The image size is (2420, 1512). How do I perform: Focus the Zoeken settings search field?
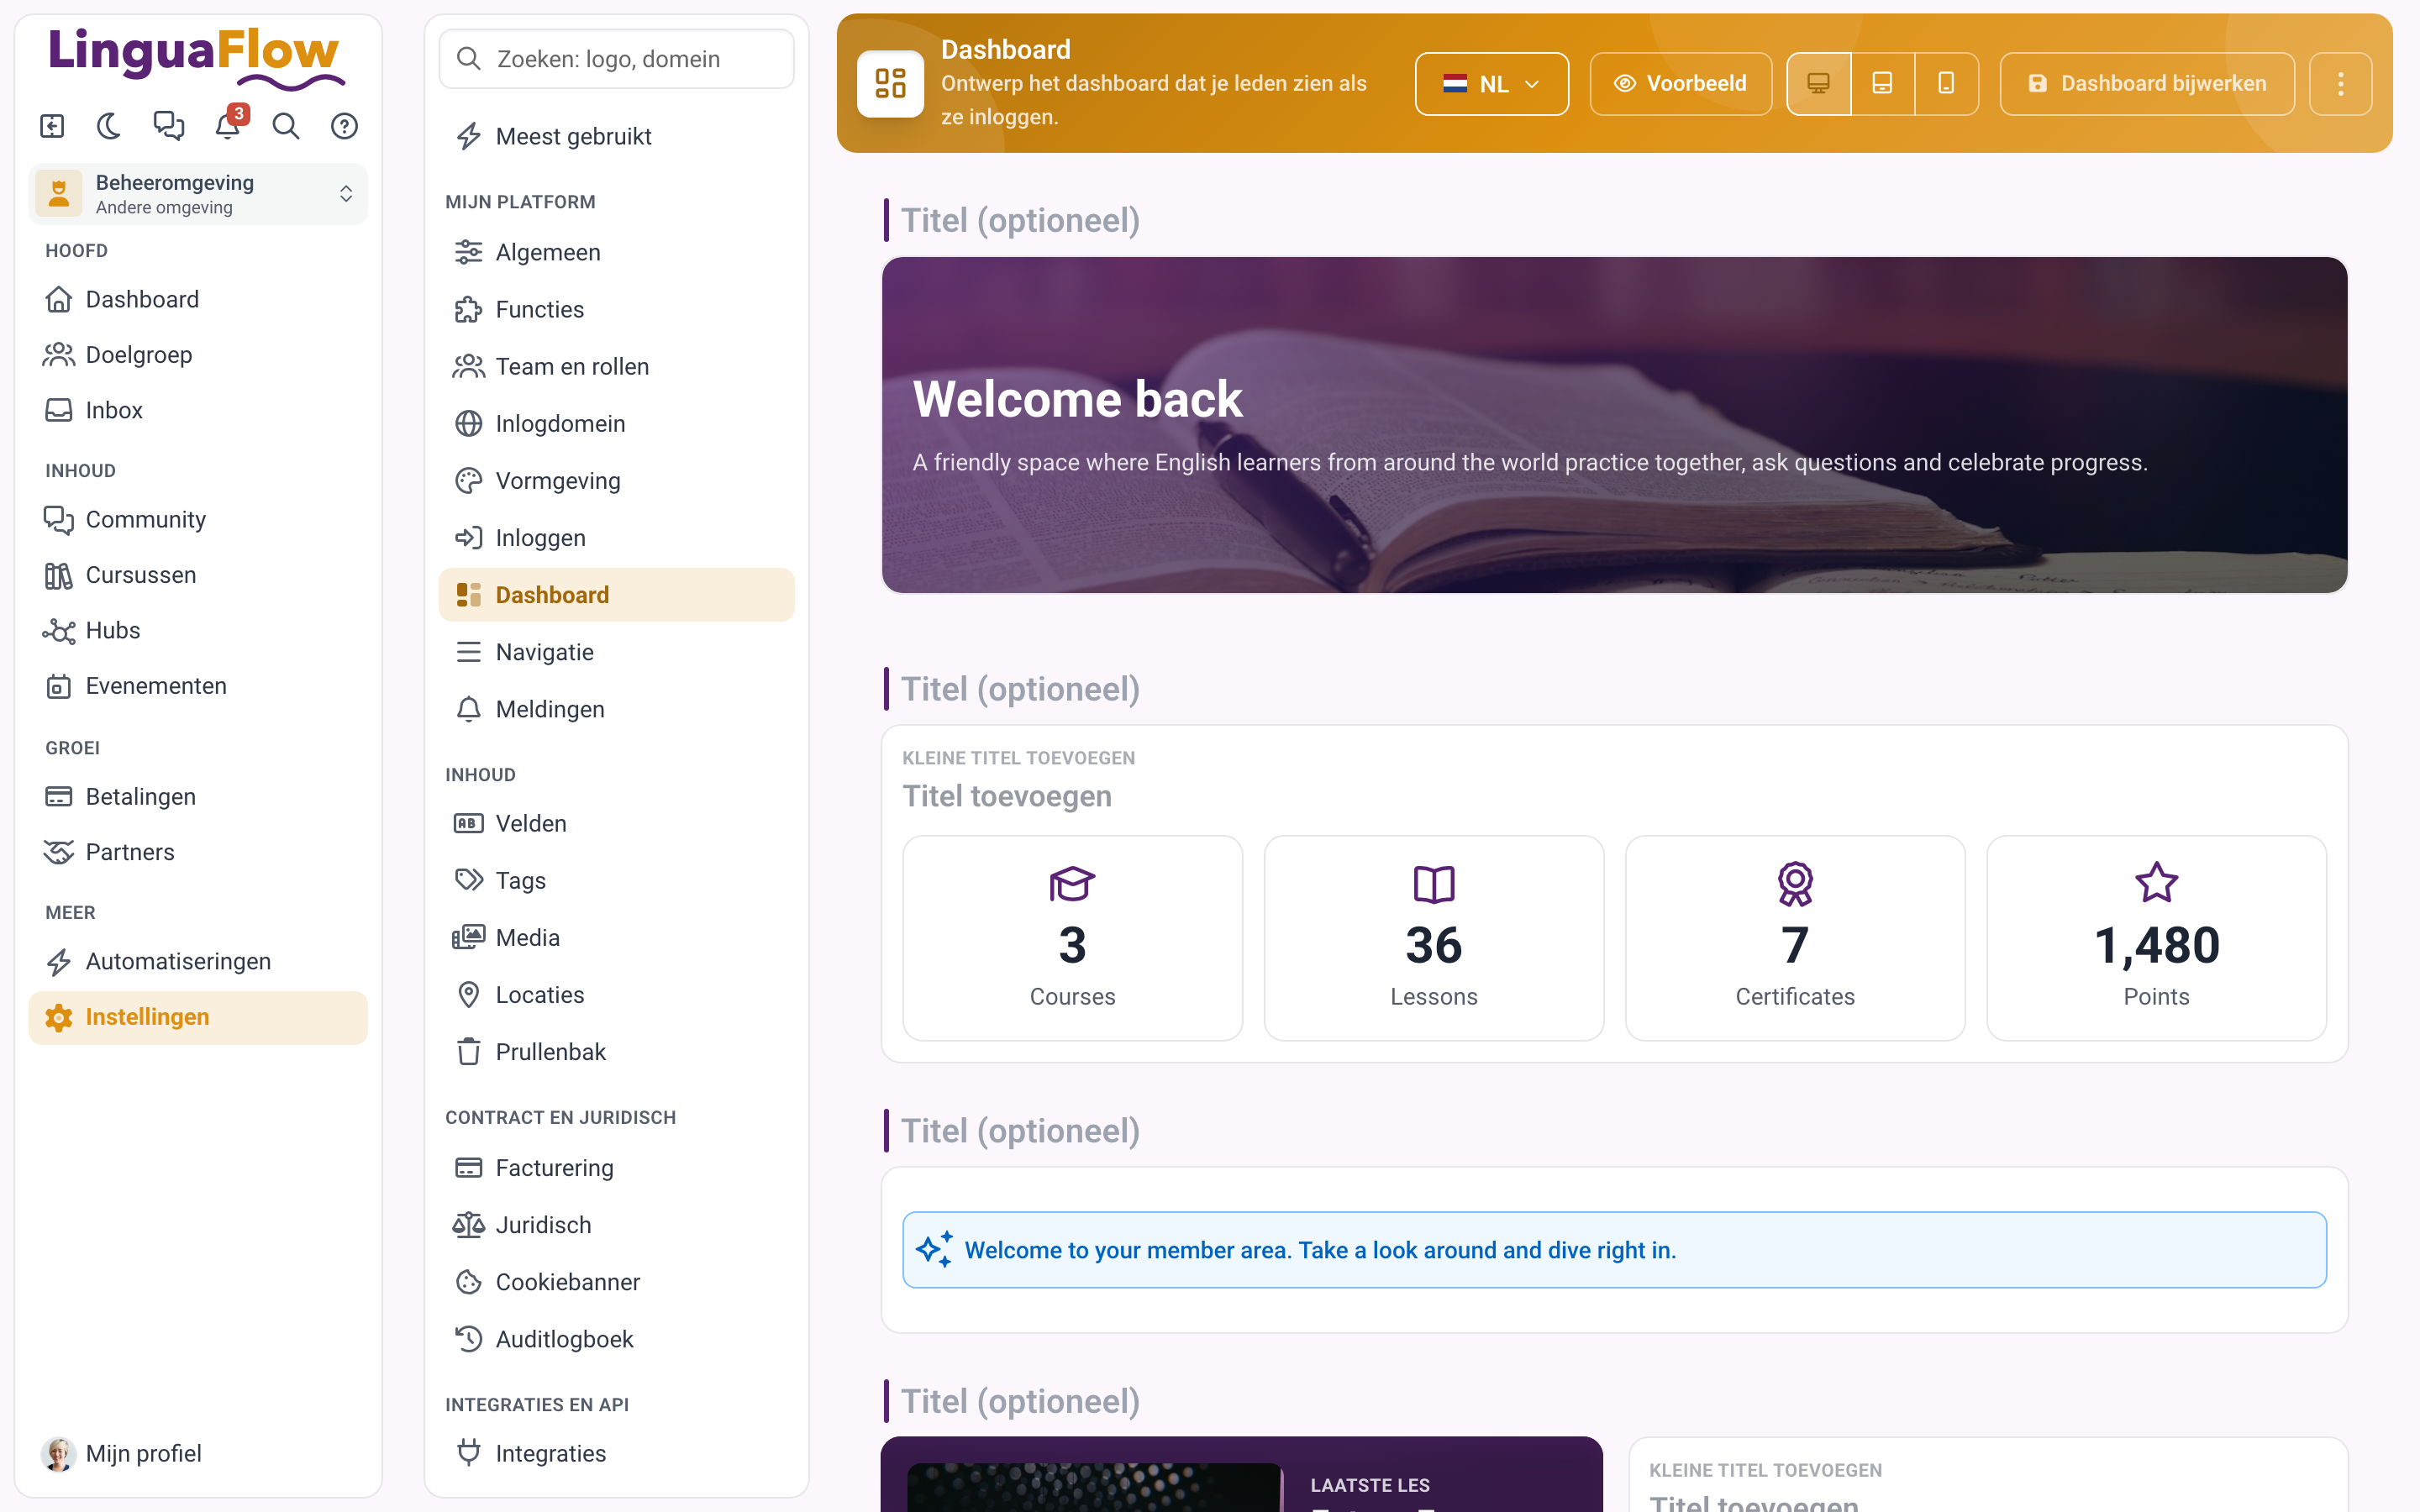(616, 59)
